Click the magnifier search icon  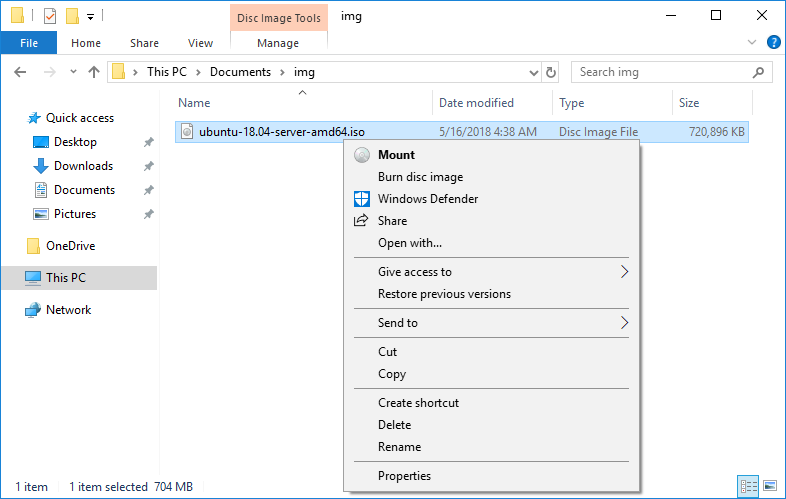(758, 73)
